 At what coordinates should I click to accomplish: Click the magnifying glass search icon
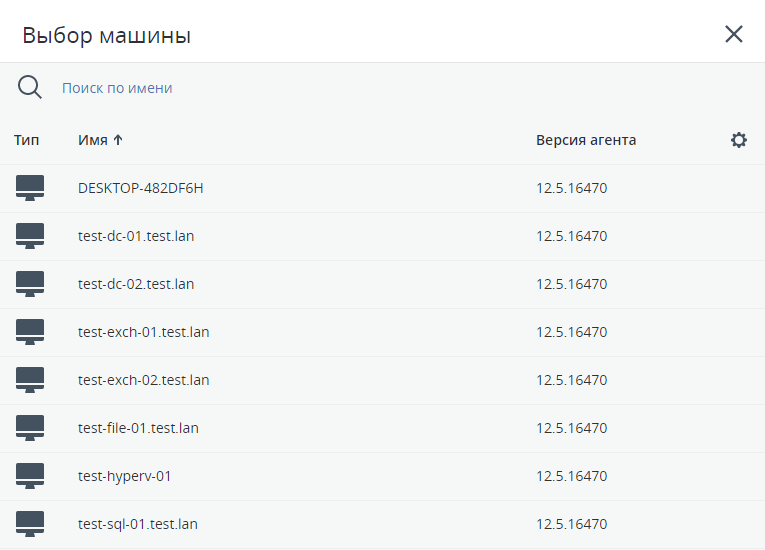coord(30,88)
